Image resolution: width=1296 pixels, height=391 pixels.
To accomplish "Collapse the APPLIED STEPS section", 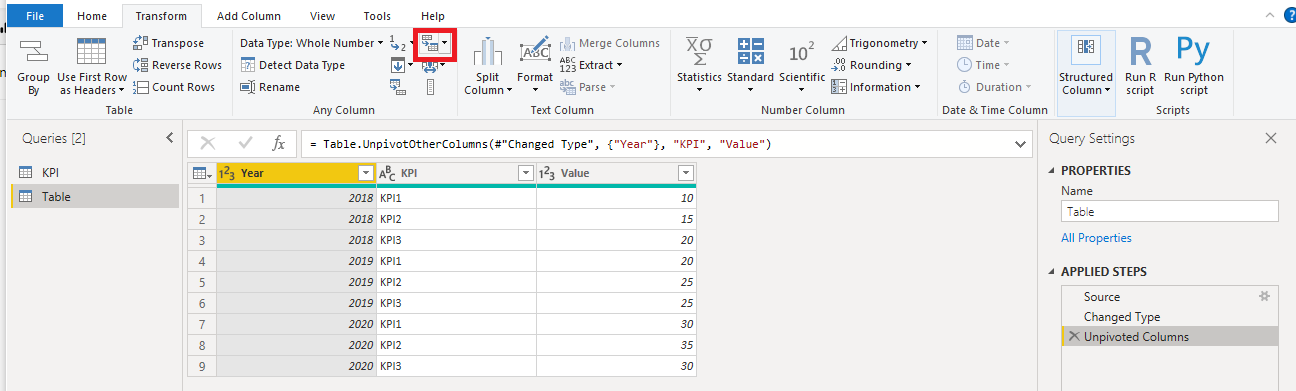I will (x=1052, y=272).
